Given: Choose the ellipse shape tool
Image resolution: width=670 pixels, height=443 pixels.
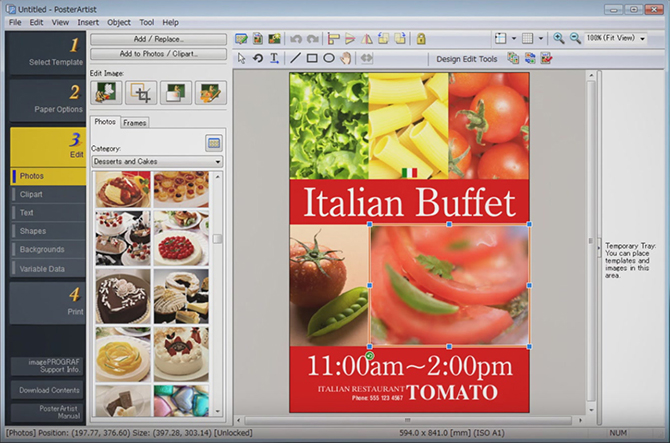Looking at the screenshot, I should tap(328, 58).
